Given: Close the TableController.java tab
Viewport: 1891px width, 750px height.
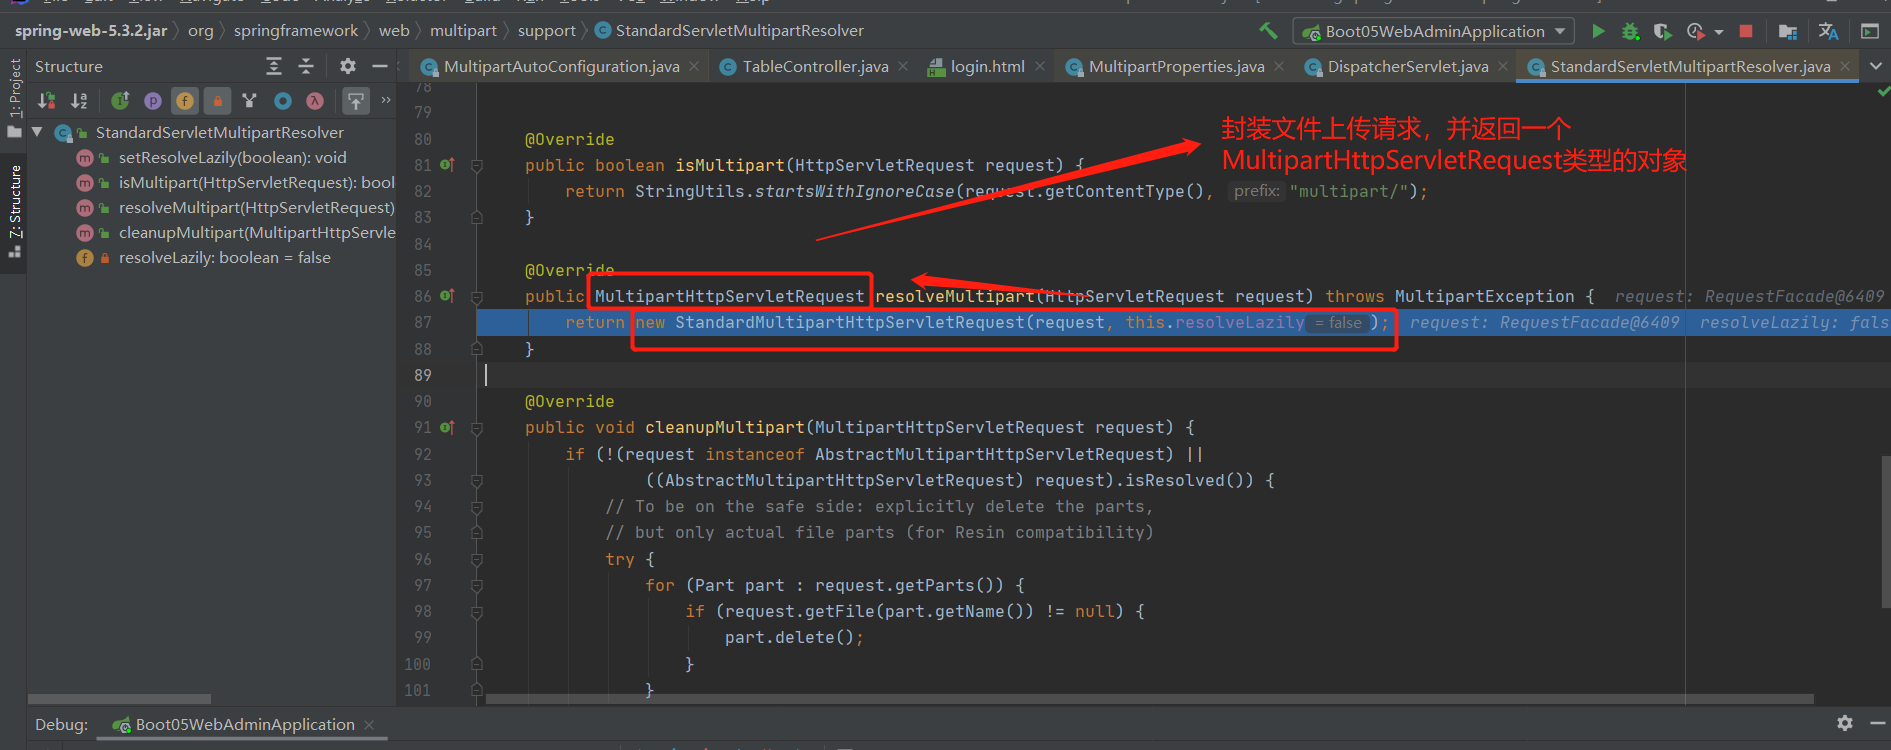Looking at the screenshot, I should click(903, 66).
